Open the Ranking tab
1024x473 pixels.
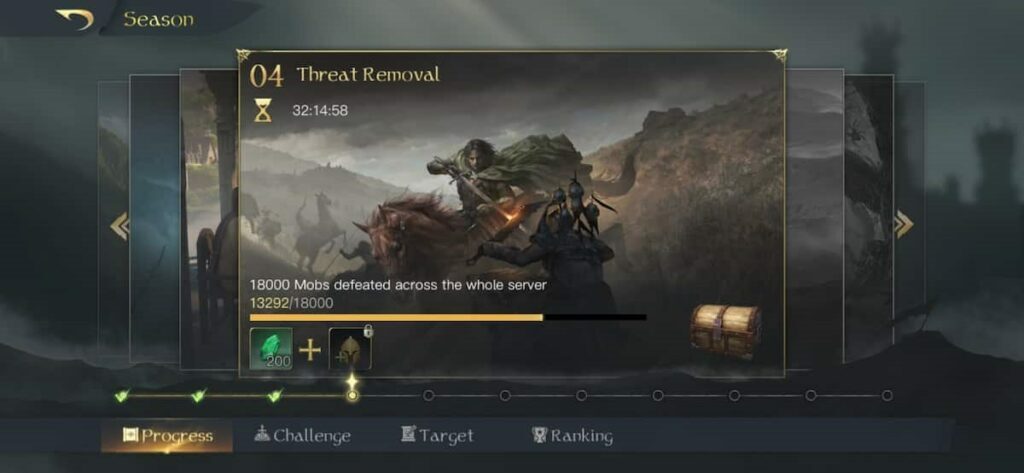[572, 436]
